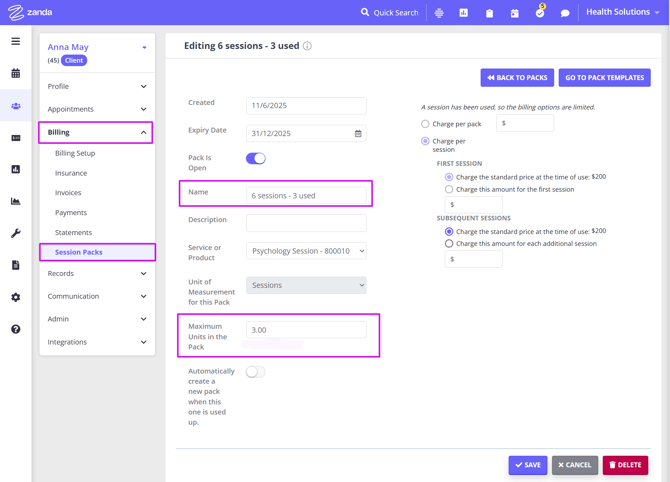This screenshot has height=482, width=670.
Task: Click the wrench tools icon in sidebar
Action: coord(15,233)
